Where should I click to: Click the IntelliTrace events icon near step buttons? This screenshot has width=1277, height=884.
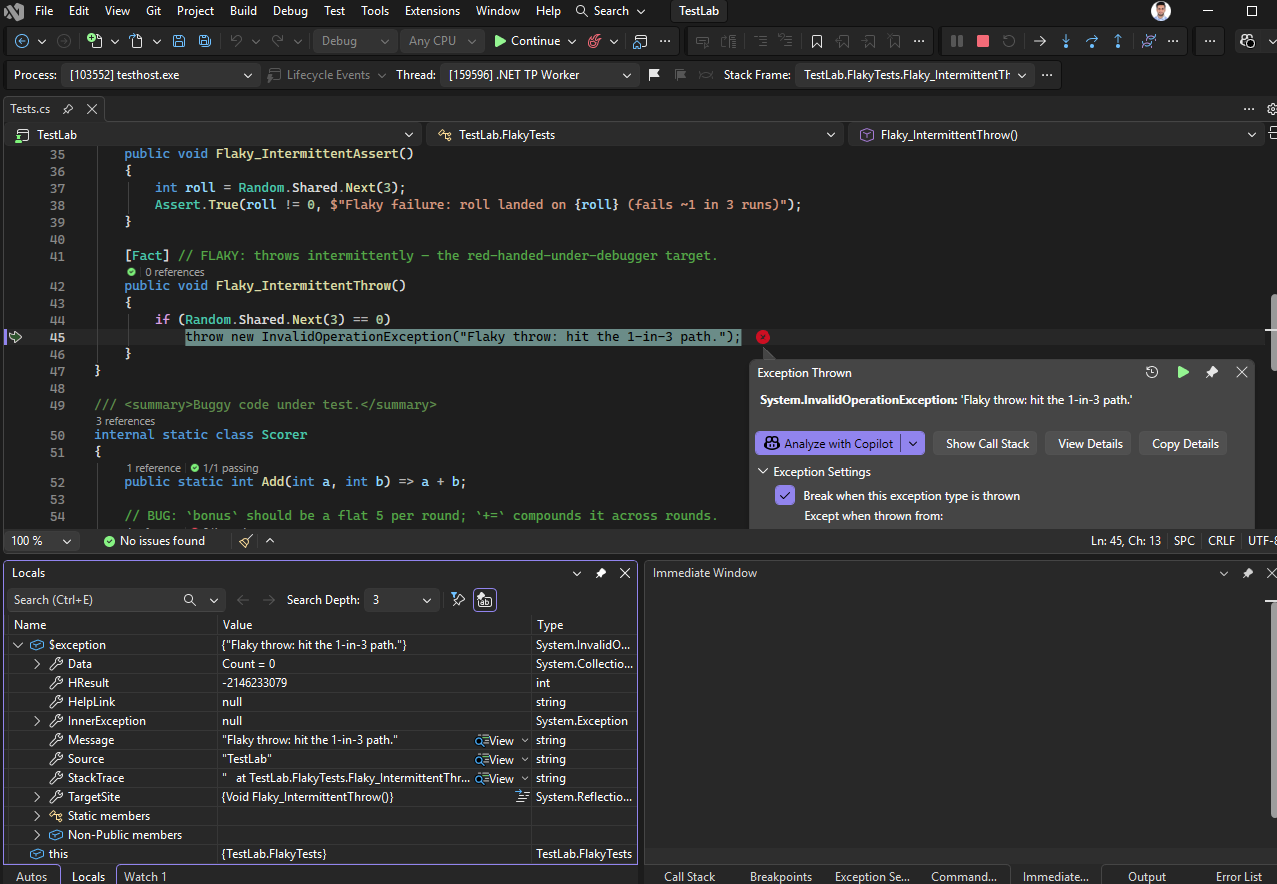pyautogui.click(x=1149, y=41)
